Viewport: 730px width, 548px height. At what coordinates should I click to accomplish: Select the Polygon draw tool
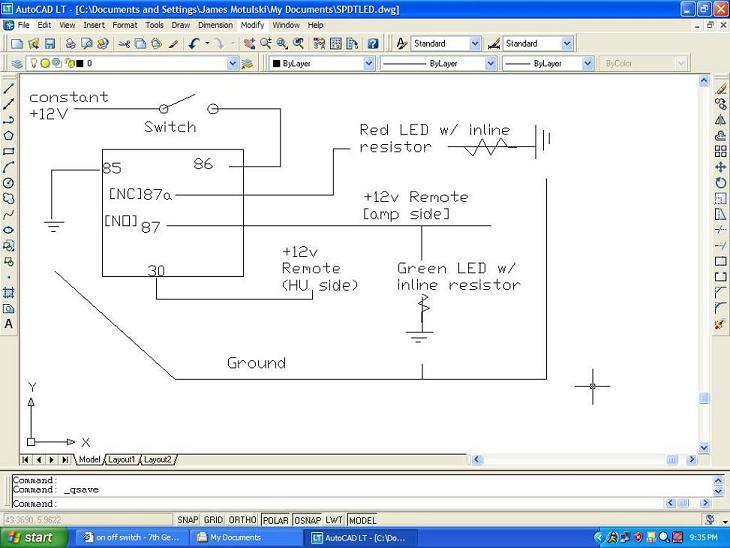(9, 135)
